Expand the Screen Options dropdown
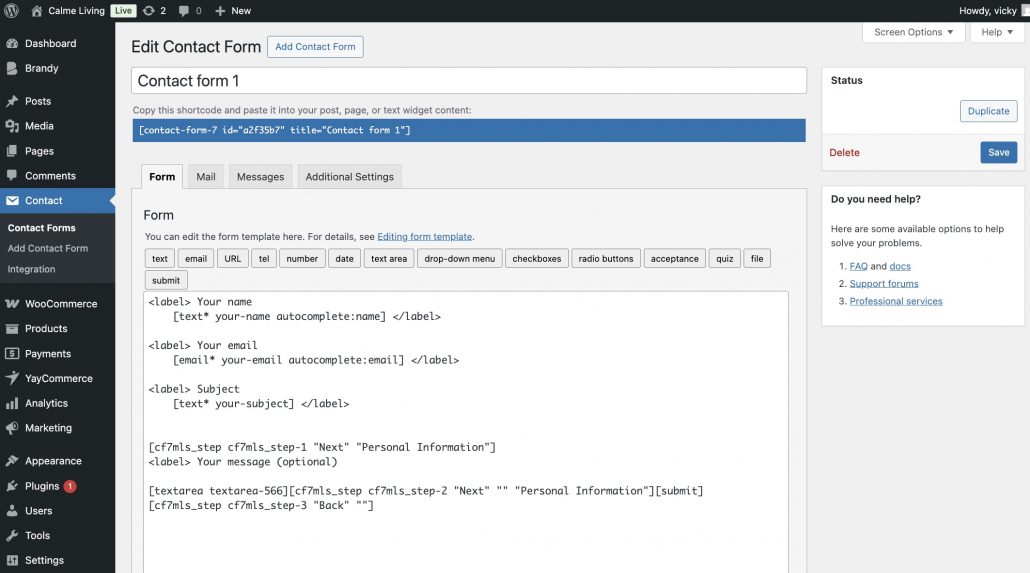Viewport: 1030px width, 573px height. click(x=913, y=32)
